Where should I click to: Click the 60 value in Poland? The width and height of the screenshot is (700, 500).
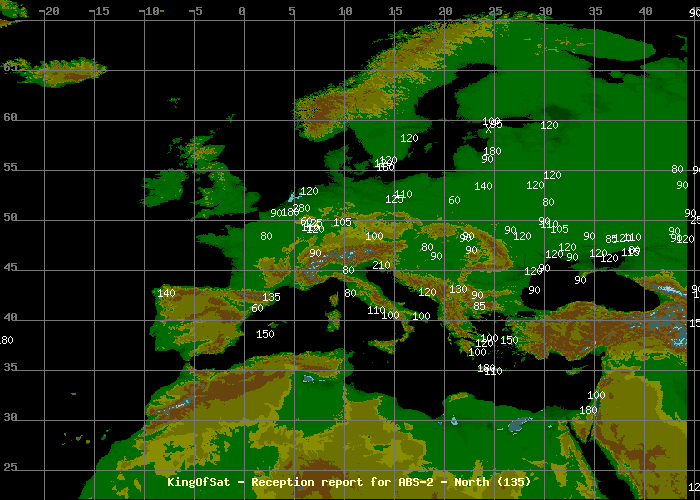(x=454, y=200)
